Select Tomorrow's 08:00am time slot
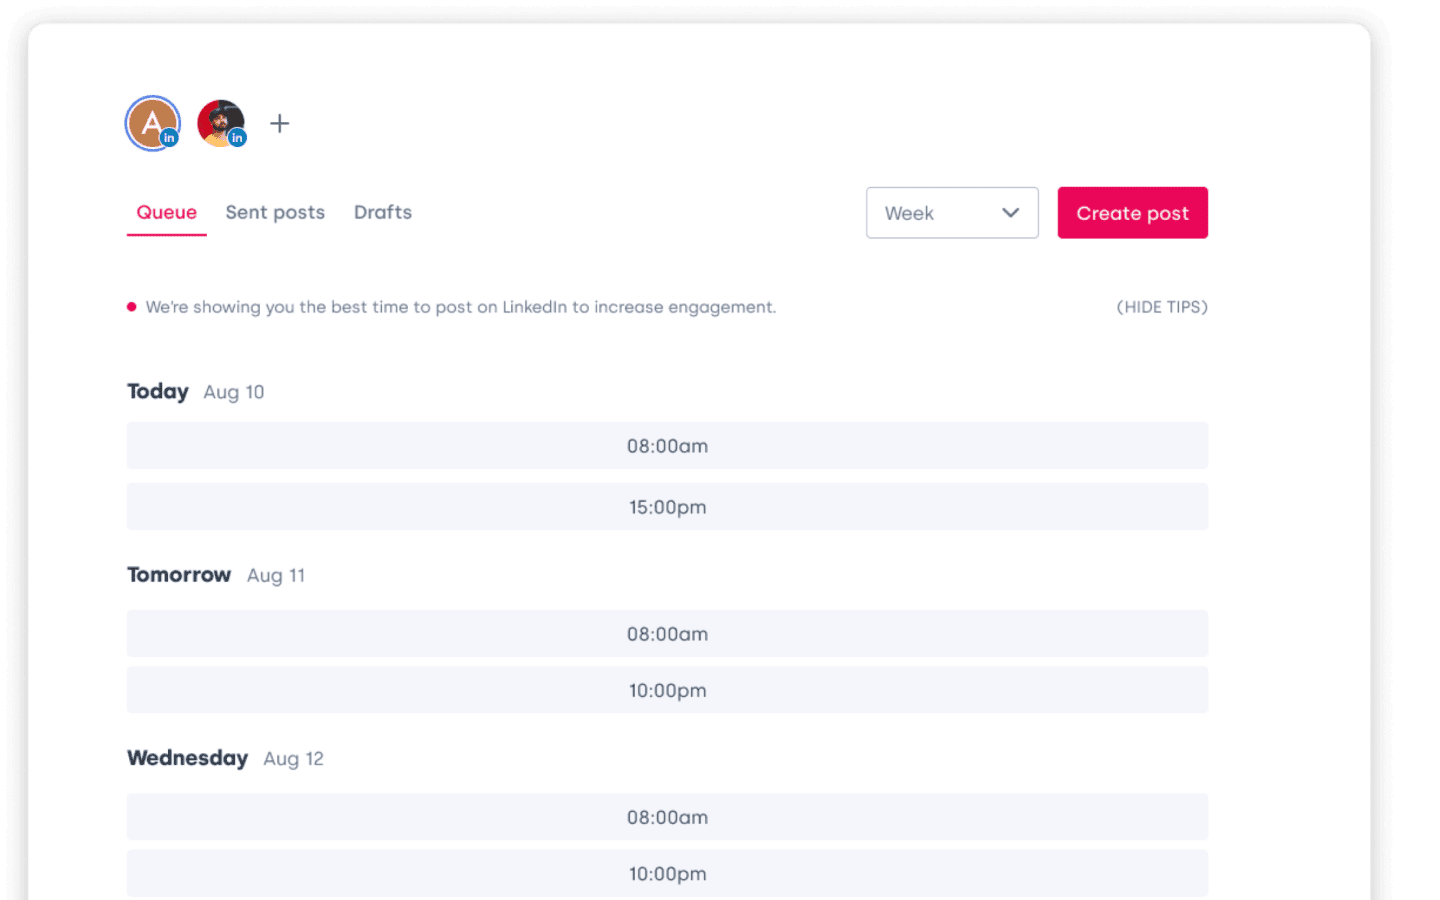Screen dimensions: 1440x900 [x=667, y=634]
